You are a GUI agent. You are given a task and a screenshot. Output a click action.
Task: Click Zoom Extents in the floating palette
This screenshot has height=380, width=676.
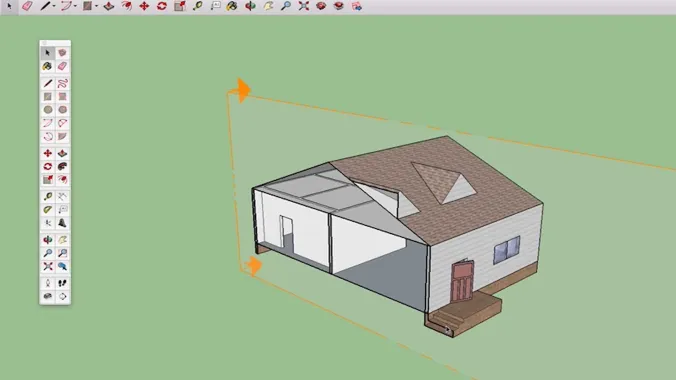pos(48,267)
